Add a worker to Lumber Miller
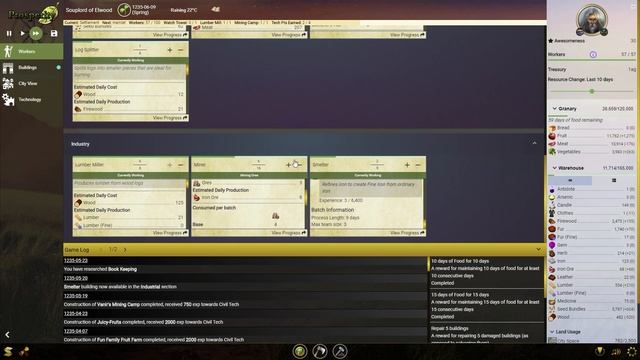Viewport: 640px width, 360px height. tap(170, 165)
